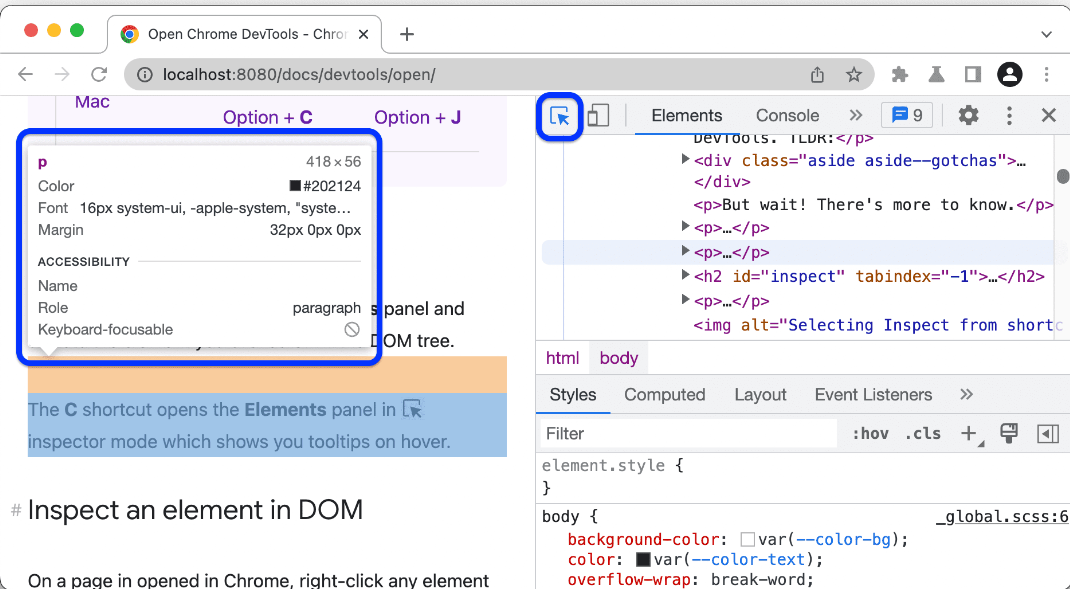Open the 9 issues counter
The width and height of the screenshot is (1070, 589).
pyautogui.click(x=907, y=115)
